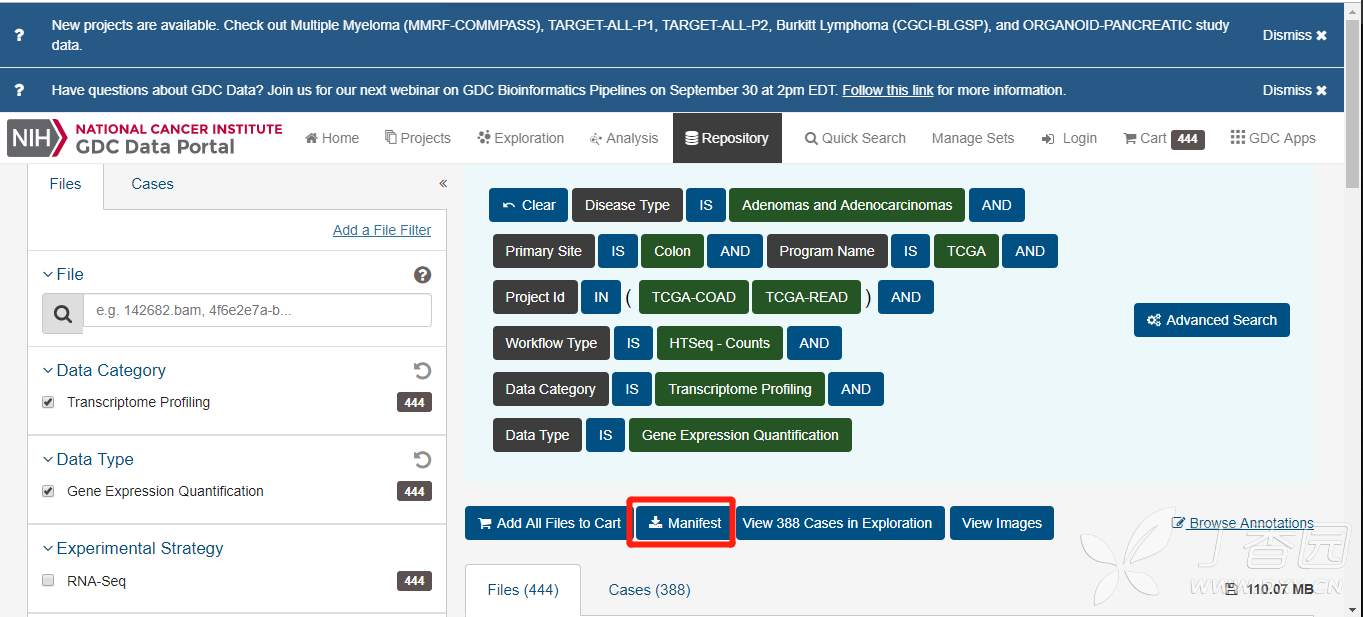
Task: Click the file search magnifier icon
Action: click(63, 314)
